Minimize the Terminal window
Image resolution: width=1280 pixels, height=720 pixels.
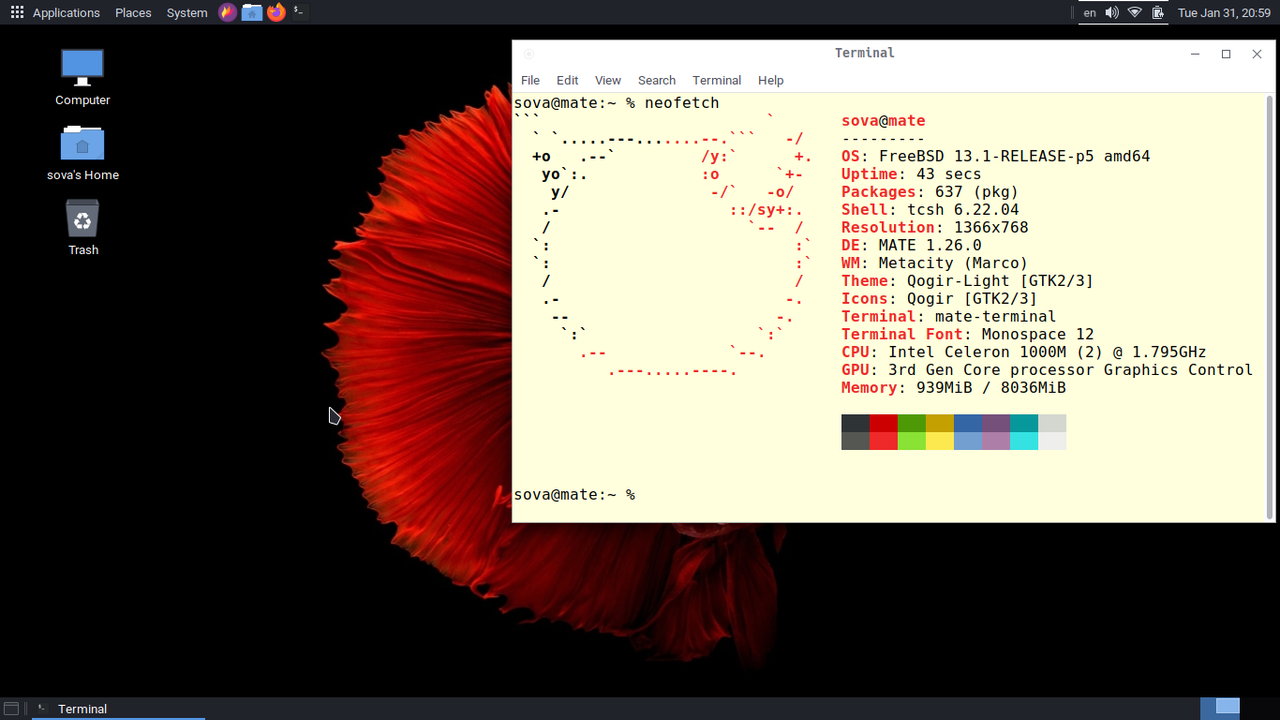(1195, 54)
